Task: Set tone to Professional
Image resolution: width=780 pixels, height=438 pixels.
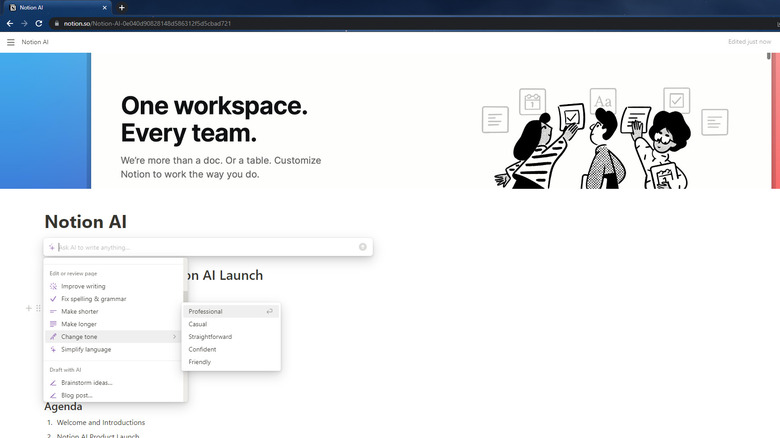Action: point(231,312)
